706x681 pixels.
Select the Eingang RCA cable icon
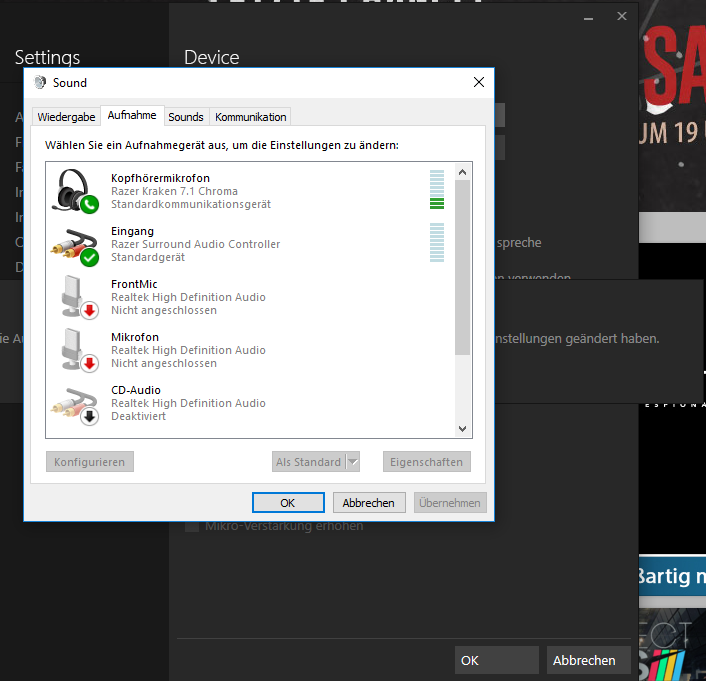tap(75, 247)
